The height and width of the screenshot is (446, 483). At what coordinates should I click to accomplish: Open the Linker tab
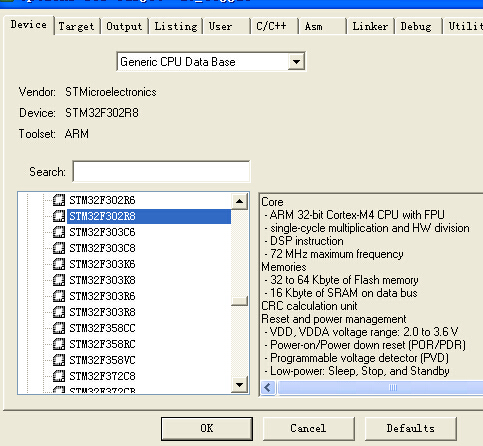pyautogui.click(x=370, y=26)
